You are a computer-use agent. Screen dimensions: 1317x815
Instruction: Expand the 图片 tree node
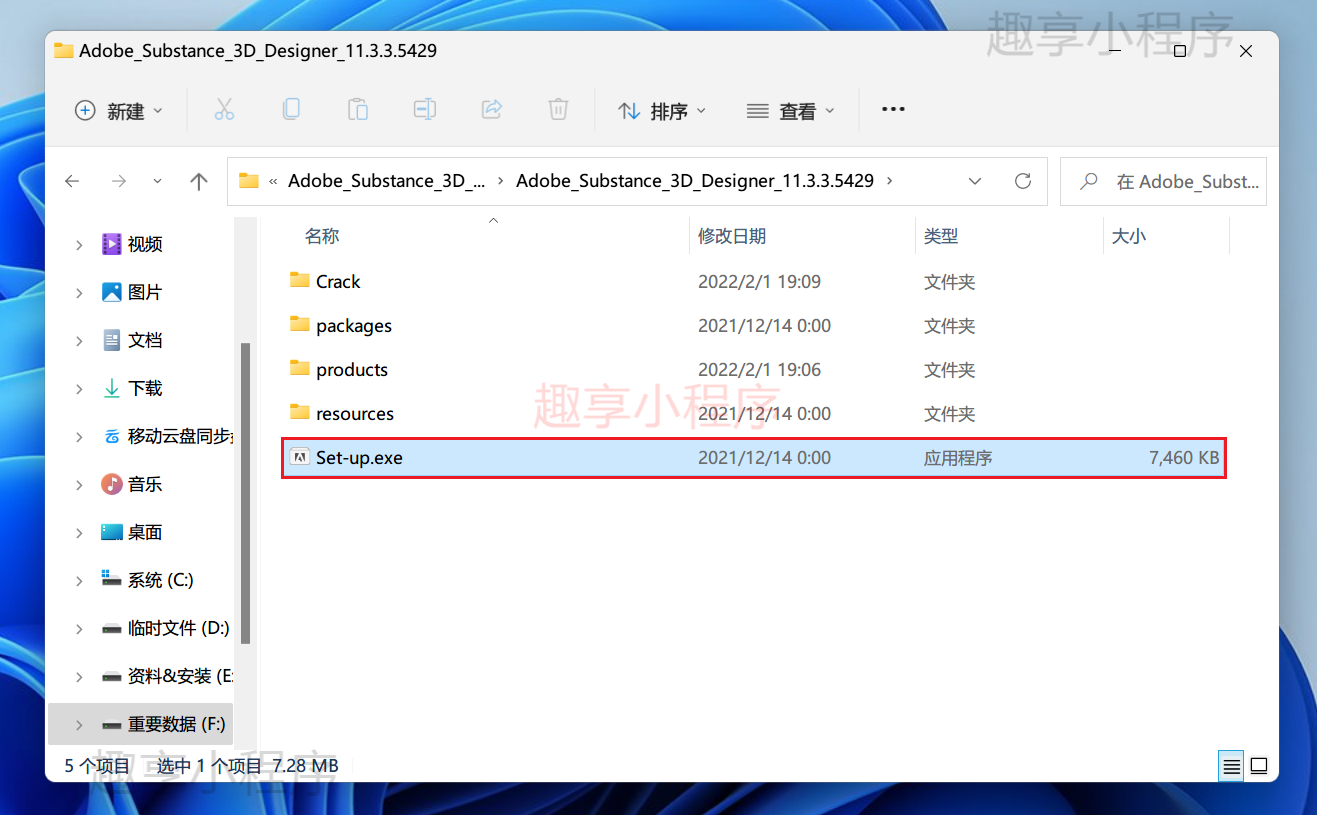pos(79,292)
